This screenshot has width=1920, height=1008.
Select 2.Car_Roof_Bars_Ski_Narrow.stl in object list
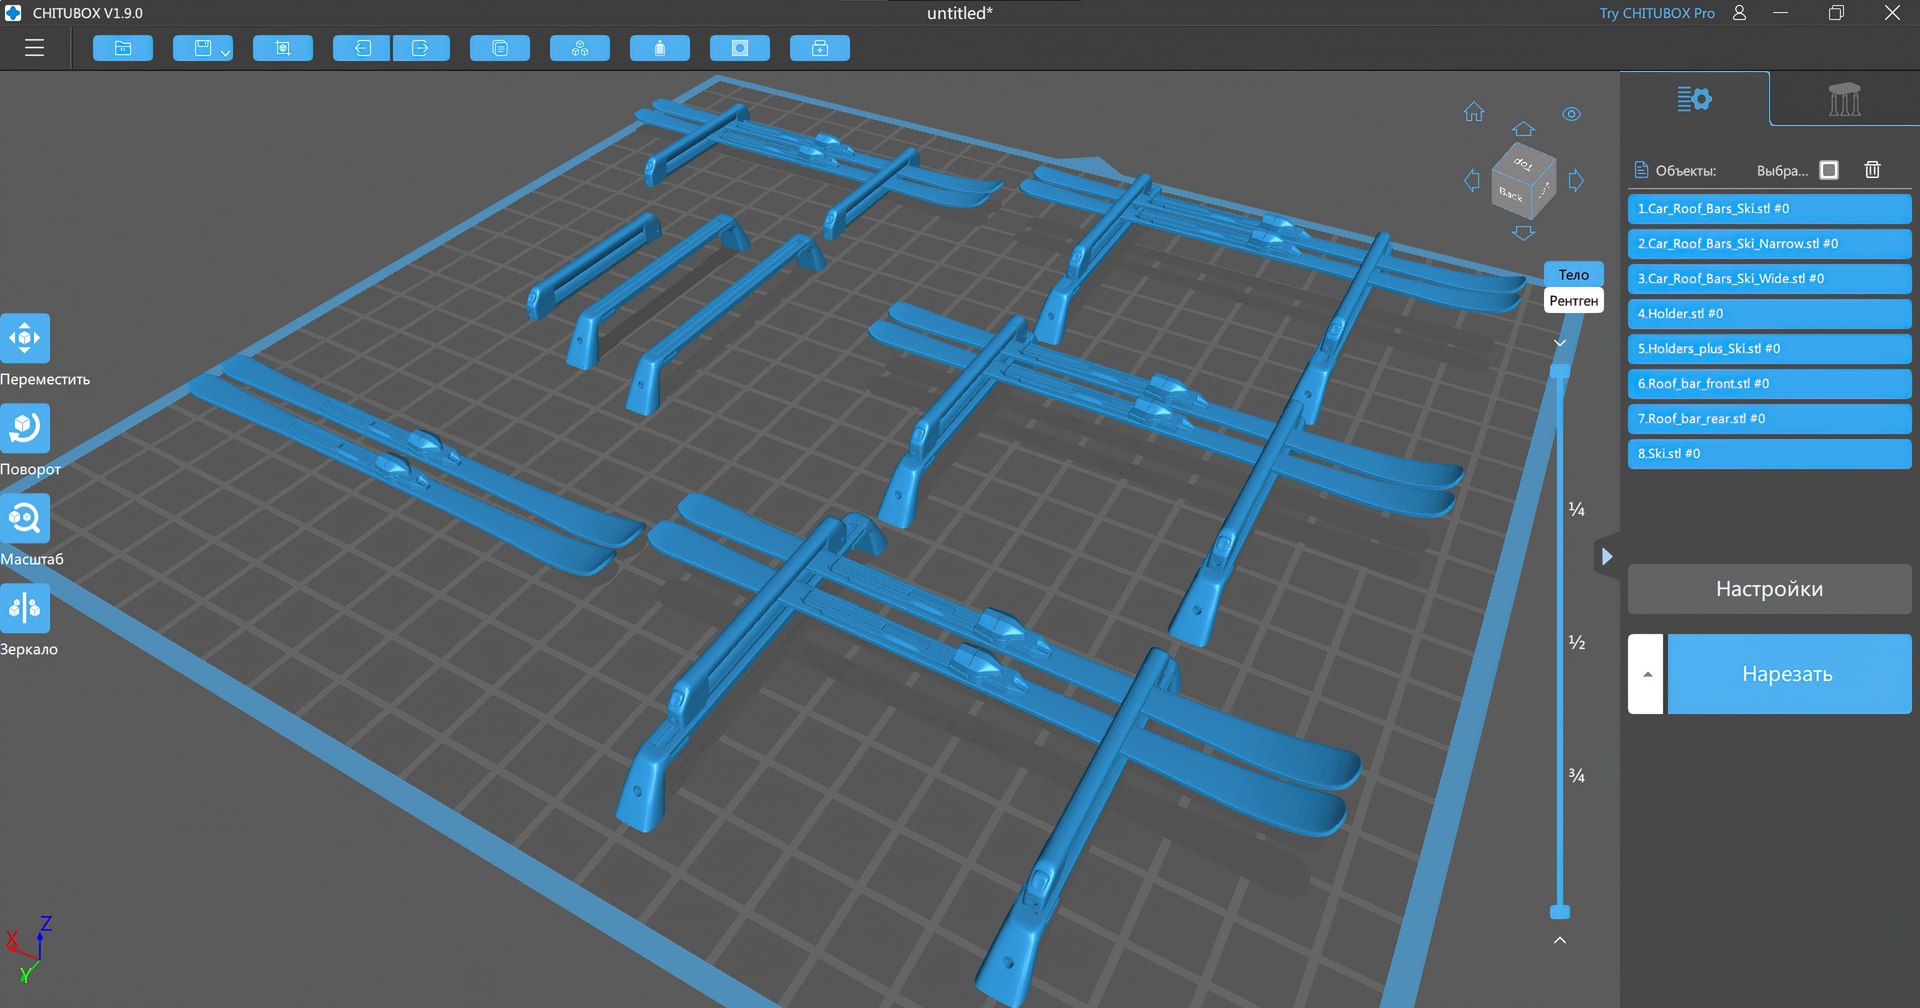pos(1769,244)
